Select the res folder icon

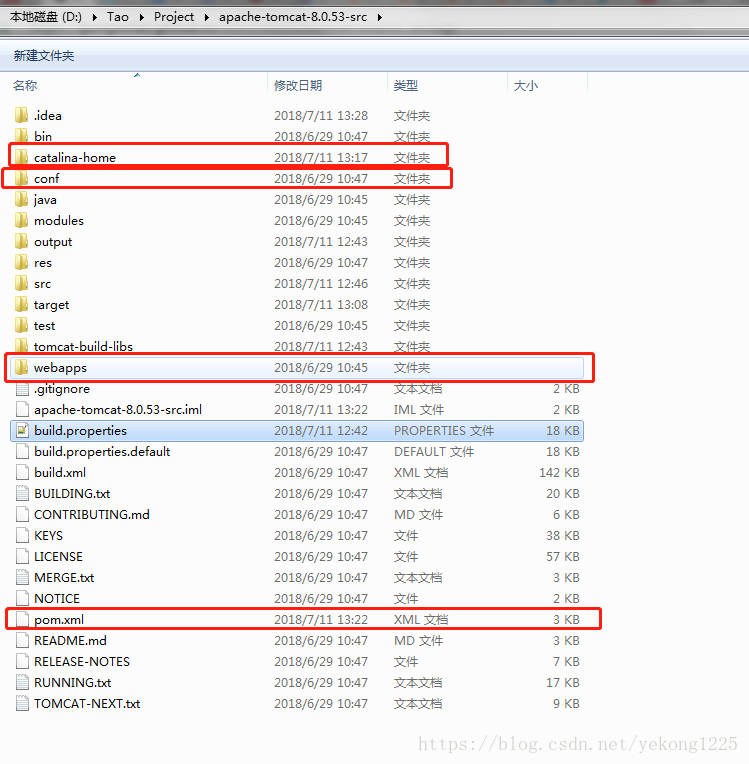pos(21,262)
